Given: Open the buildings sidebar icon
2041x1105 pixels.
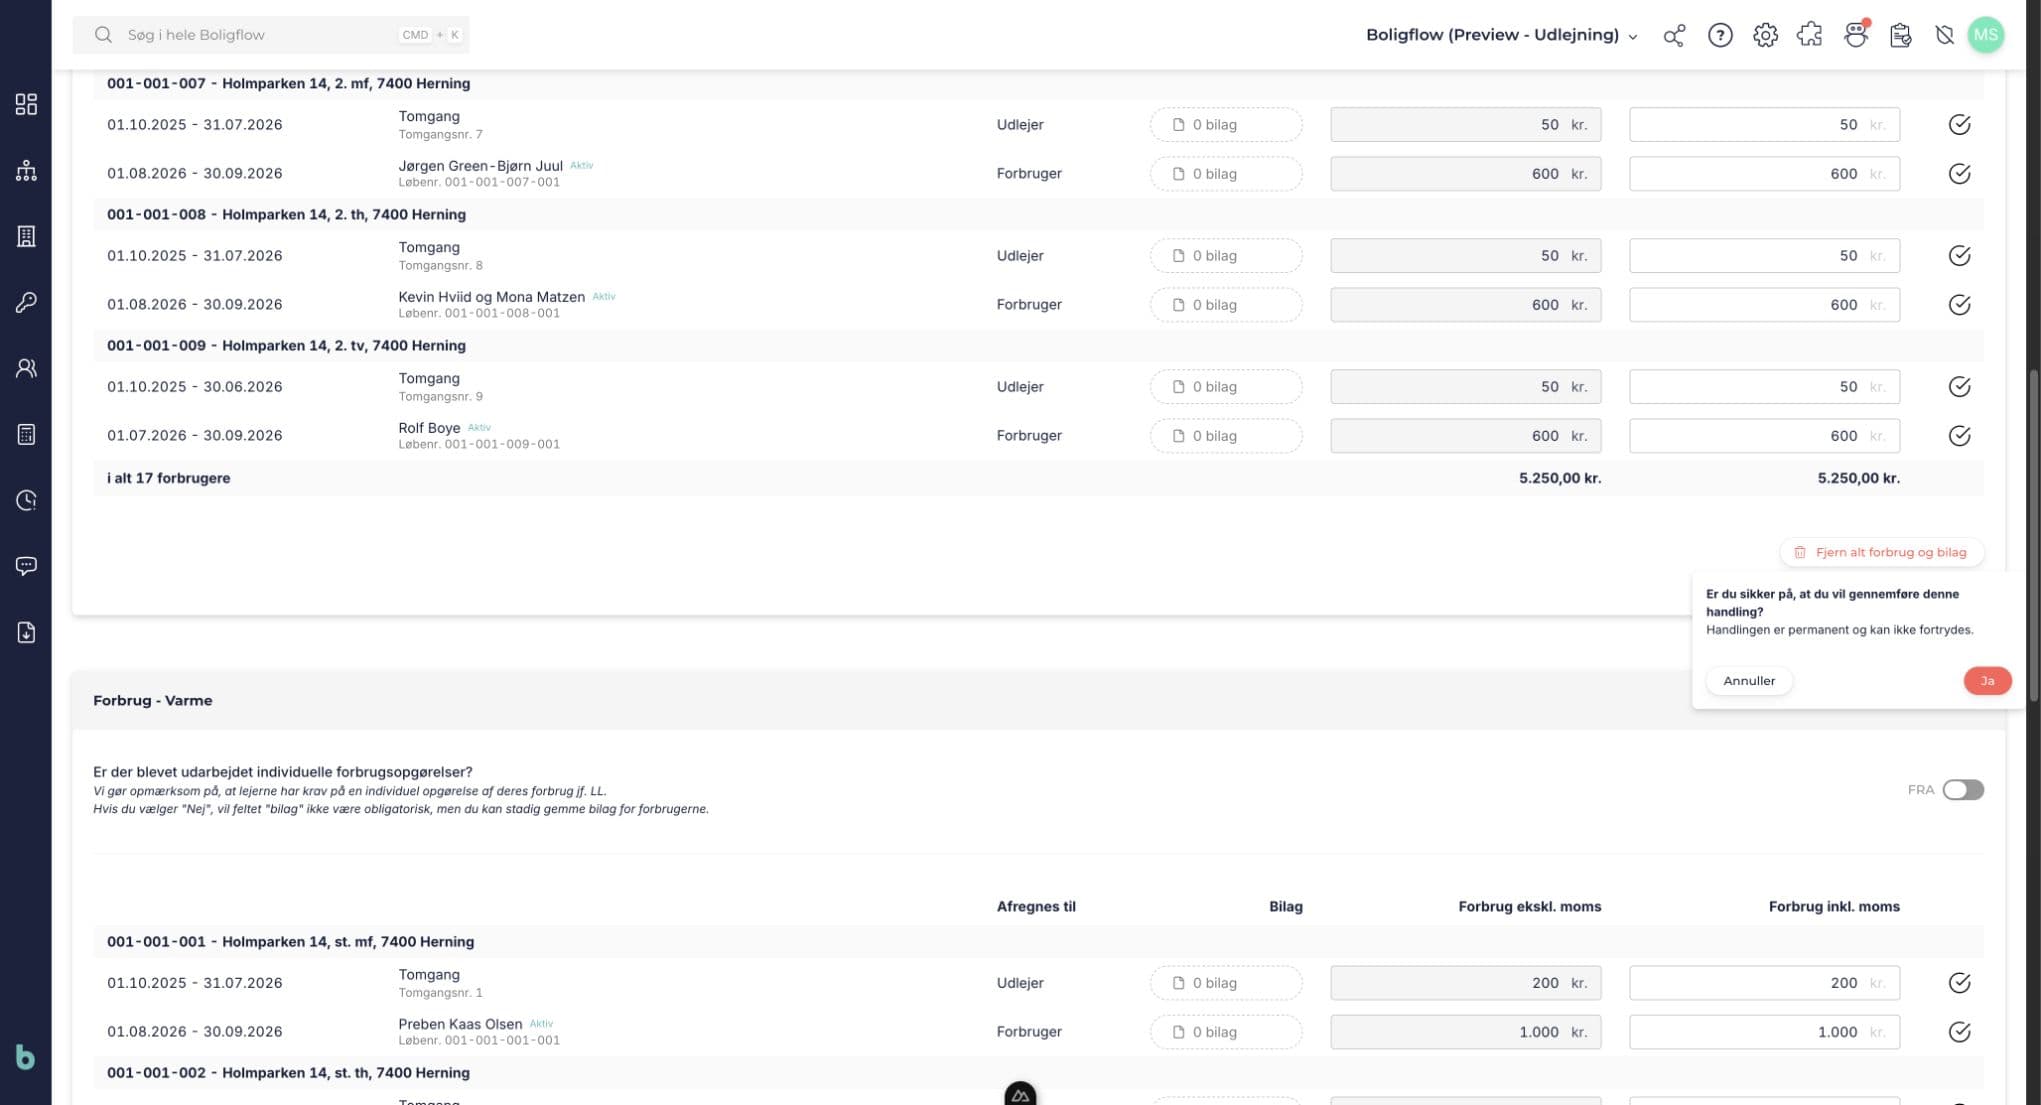Looking at the screenshot, I should click(x=26, y=236).
